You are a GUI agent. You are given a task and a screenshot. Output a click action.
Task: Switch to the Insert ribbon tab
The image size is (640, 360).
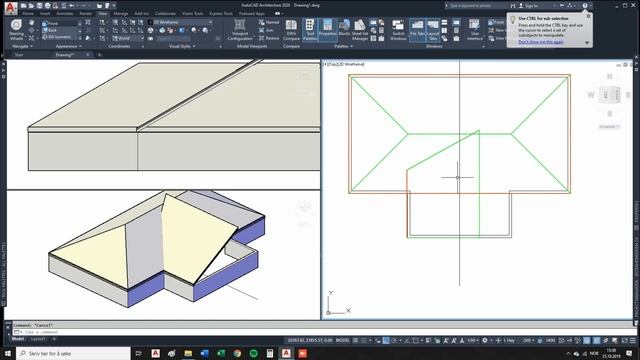pos(45,13)
